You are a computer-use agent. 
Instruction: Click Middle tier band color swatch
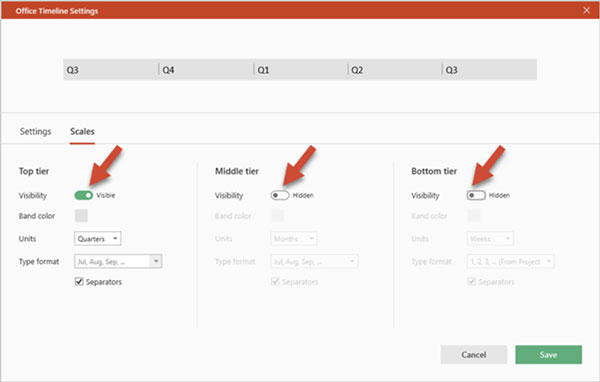coord(277,215)
